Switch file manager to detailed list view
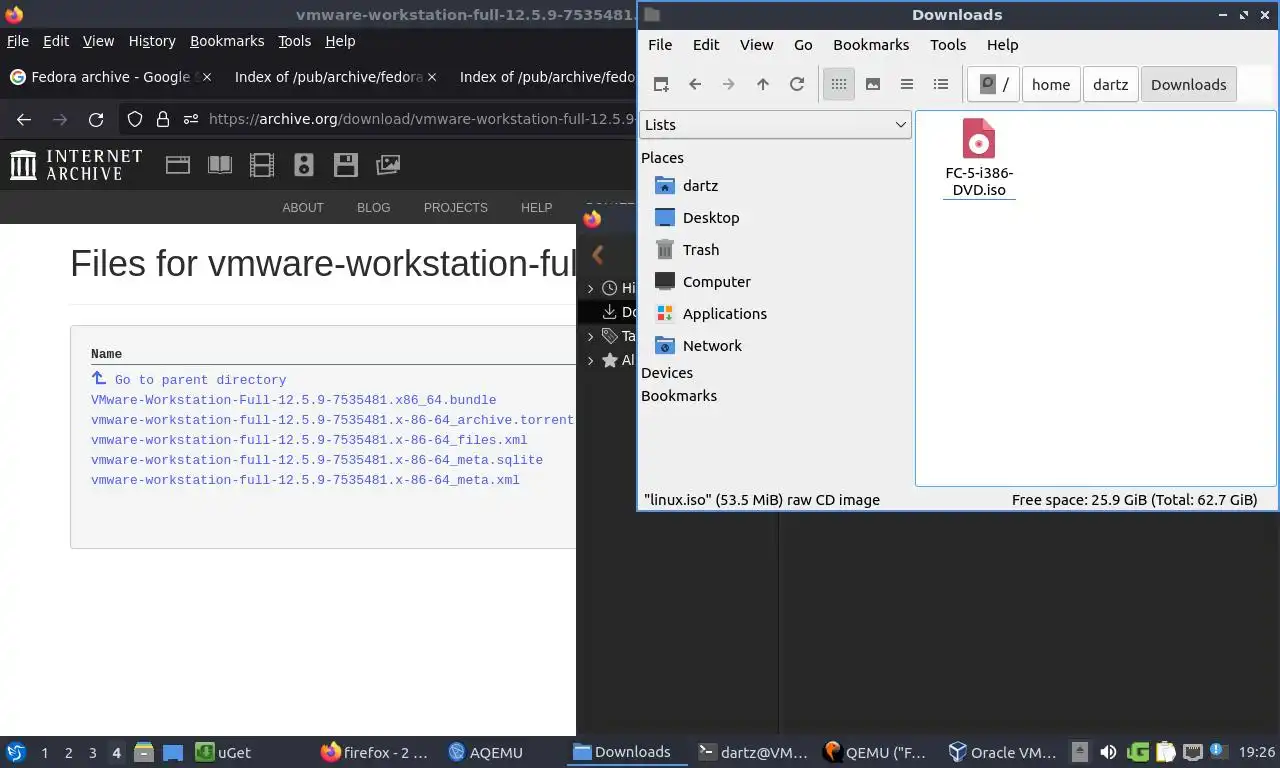1280x768 pixels. point(941,85)
